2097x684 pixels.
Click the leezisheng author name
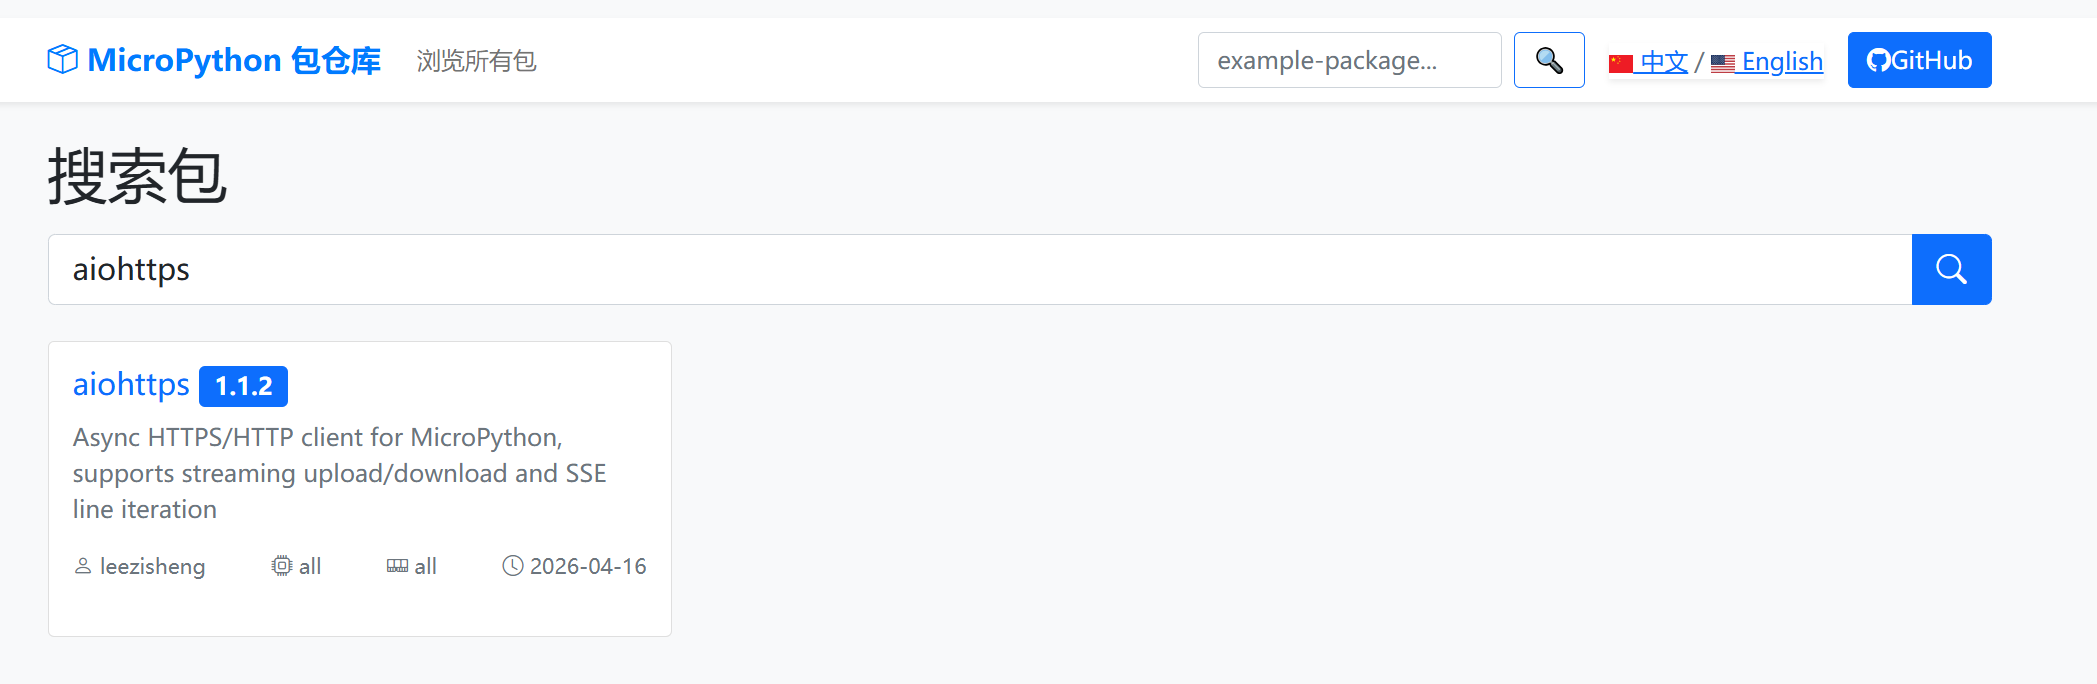coord(152,566)
